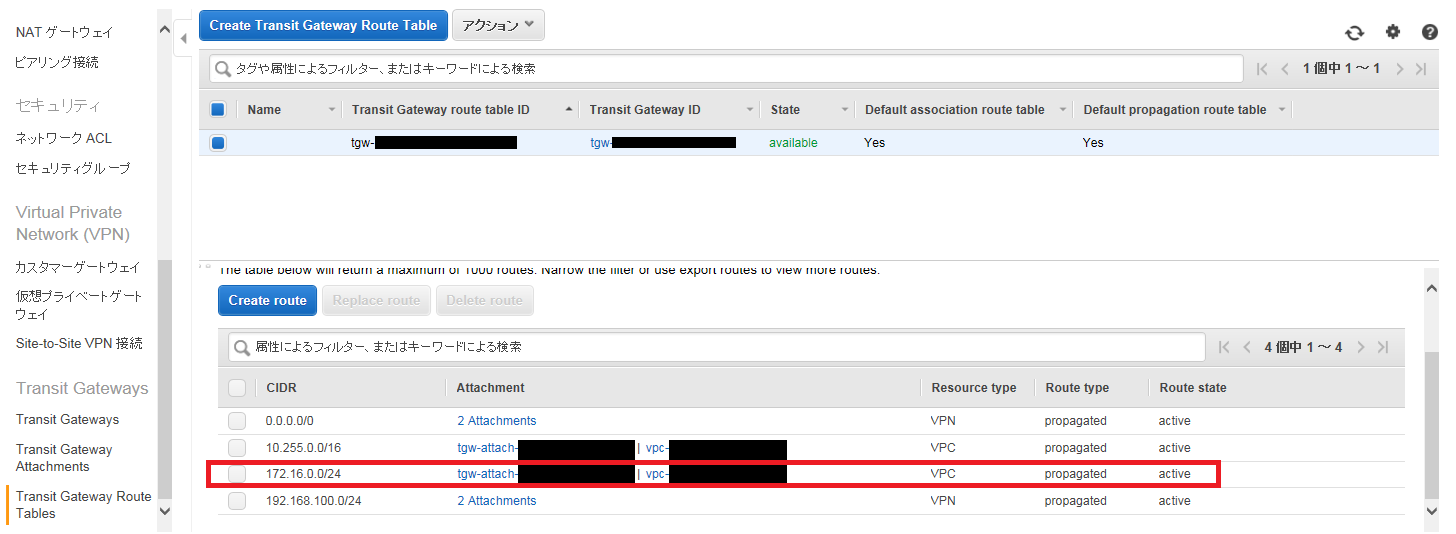Screen dimensions: 1456x534
Task: Go to last page of routes list
Action: pyautogui.click(x=1383, y=347)
